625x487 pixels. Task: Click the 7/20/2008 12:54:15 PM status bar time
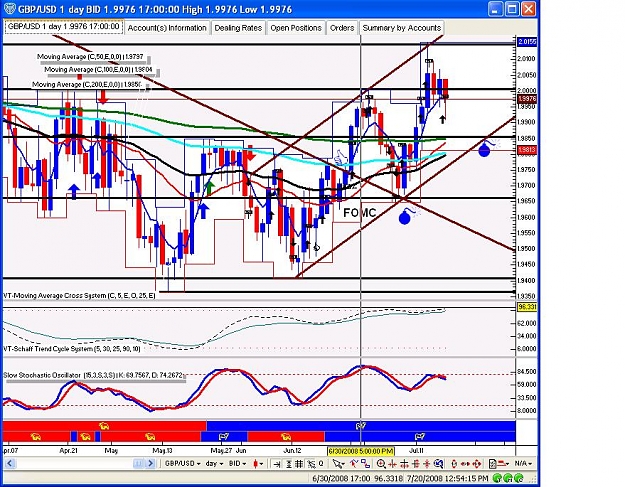pyautogui.click(x=448, y=478)
